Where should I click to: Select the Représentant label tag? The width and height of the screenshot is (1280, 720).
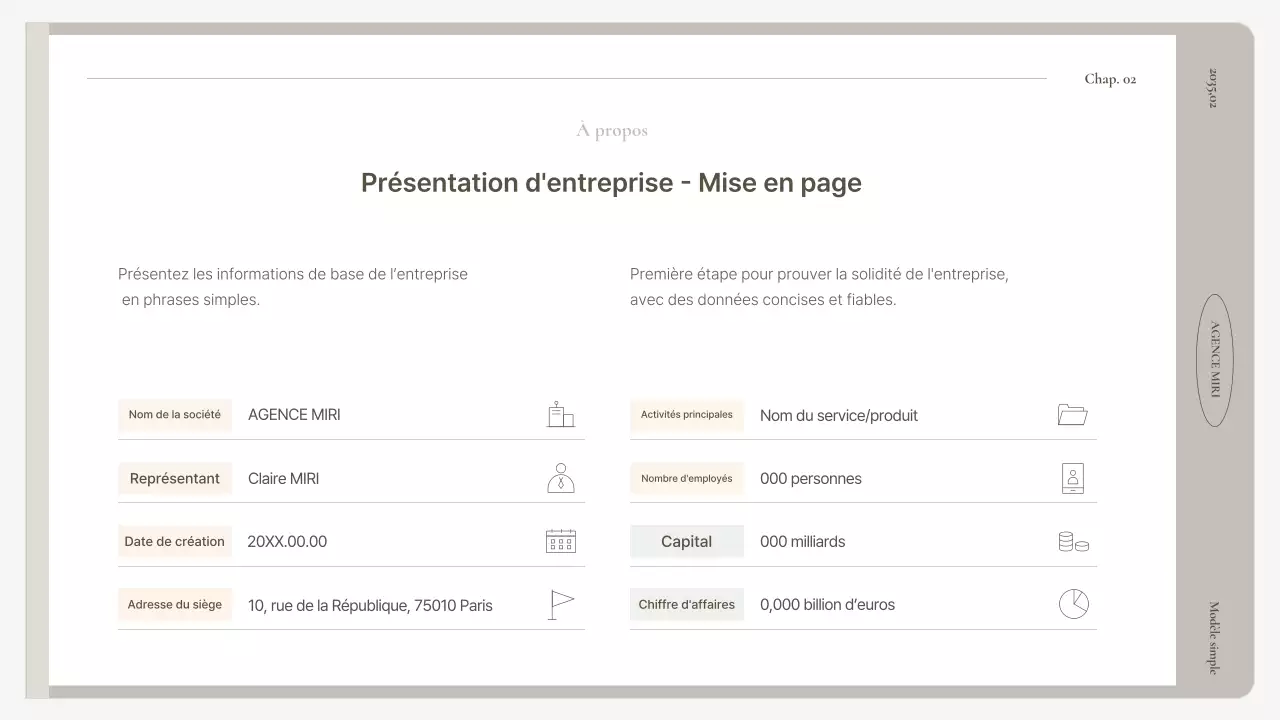pos(175,478)
